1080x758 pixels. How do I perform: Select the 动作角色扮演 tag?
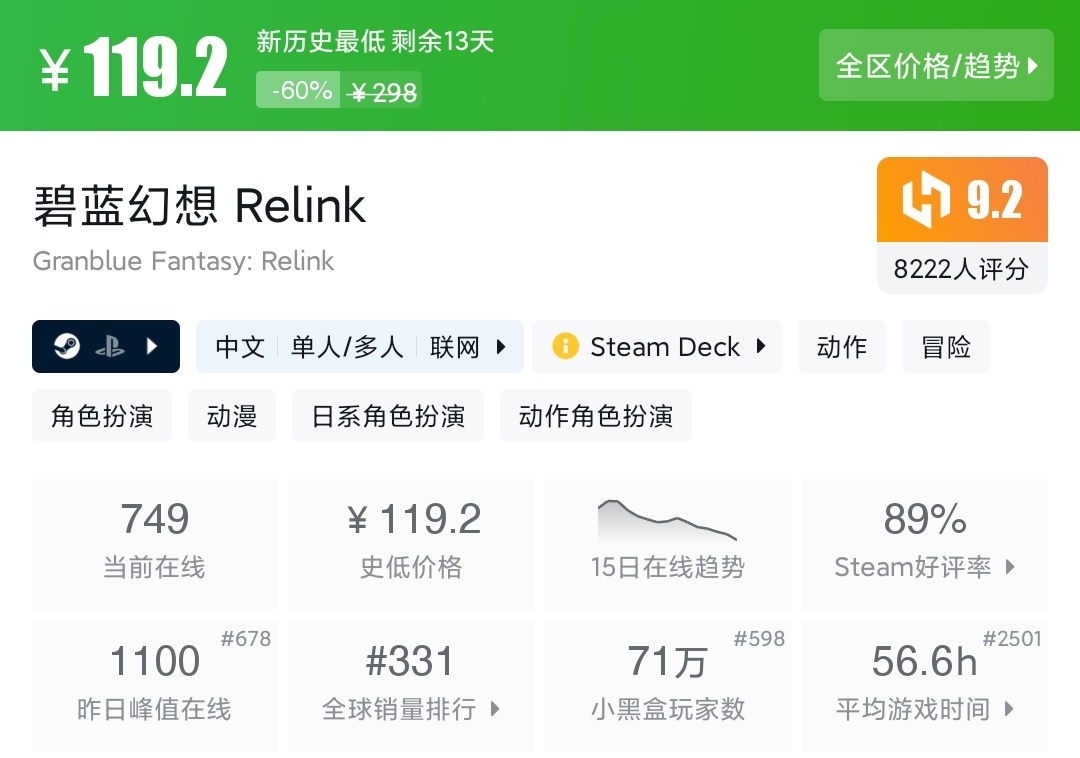tap(595, 416)
